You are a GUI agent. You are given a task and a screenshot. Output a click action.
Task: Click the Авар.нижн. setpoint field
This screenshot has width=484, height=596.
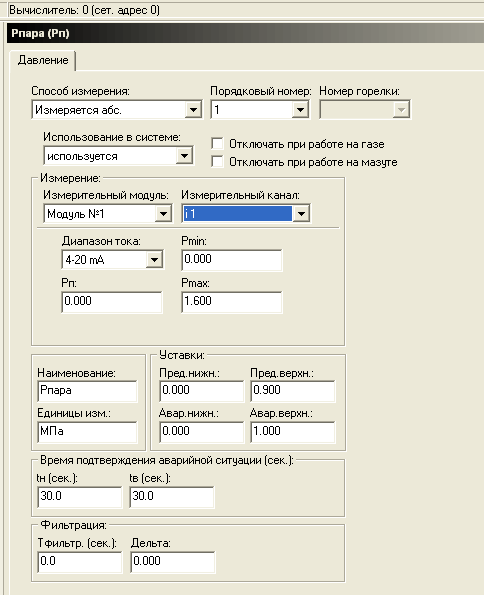click(x=202, y=432)
